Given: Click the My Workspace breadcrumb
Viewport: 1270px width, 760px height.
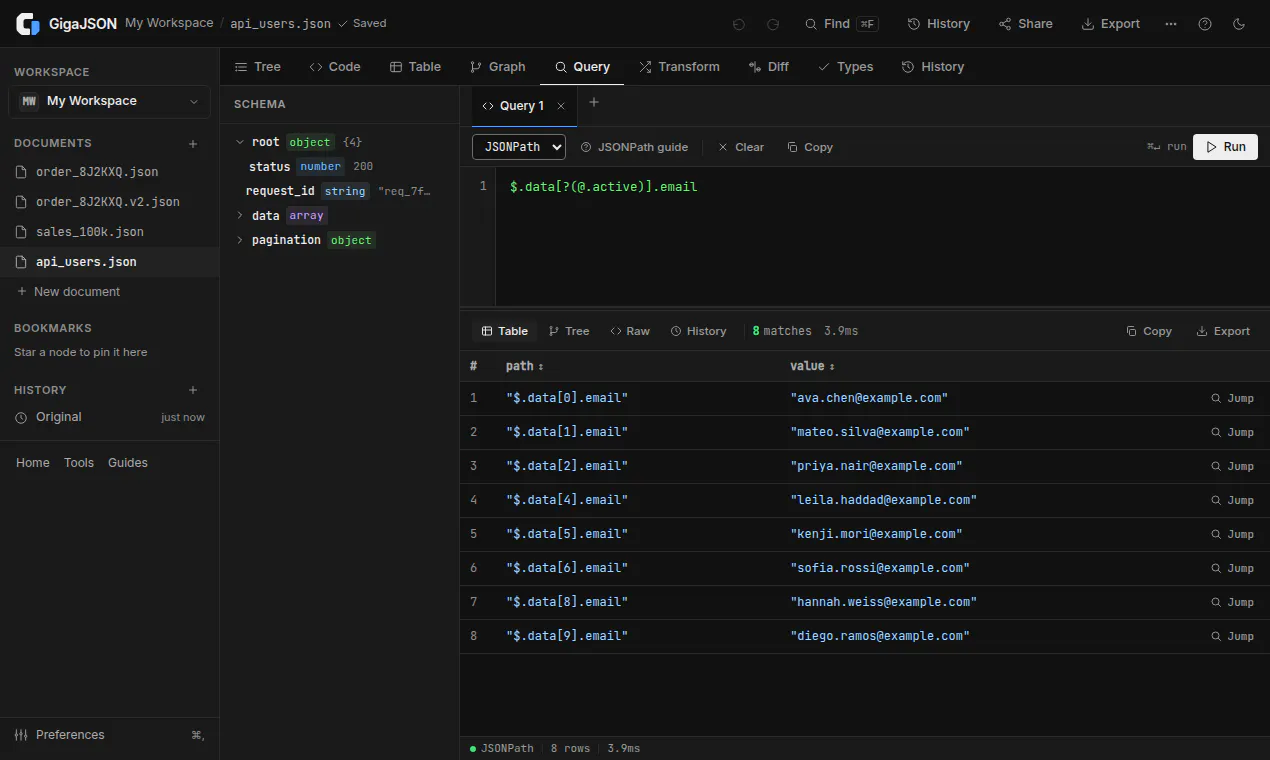Looking at the screenshot, I should point(169,23).
